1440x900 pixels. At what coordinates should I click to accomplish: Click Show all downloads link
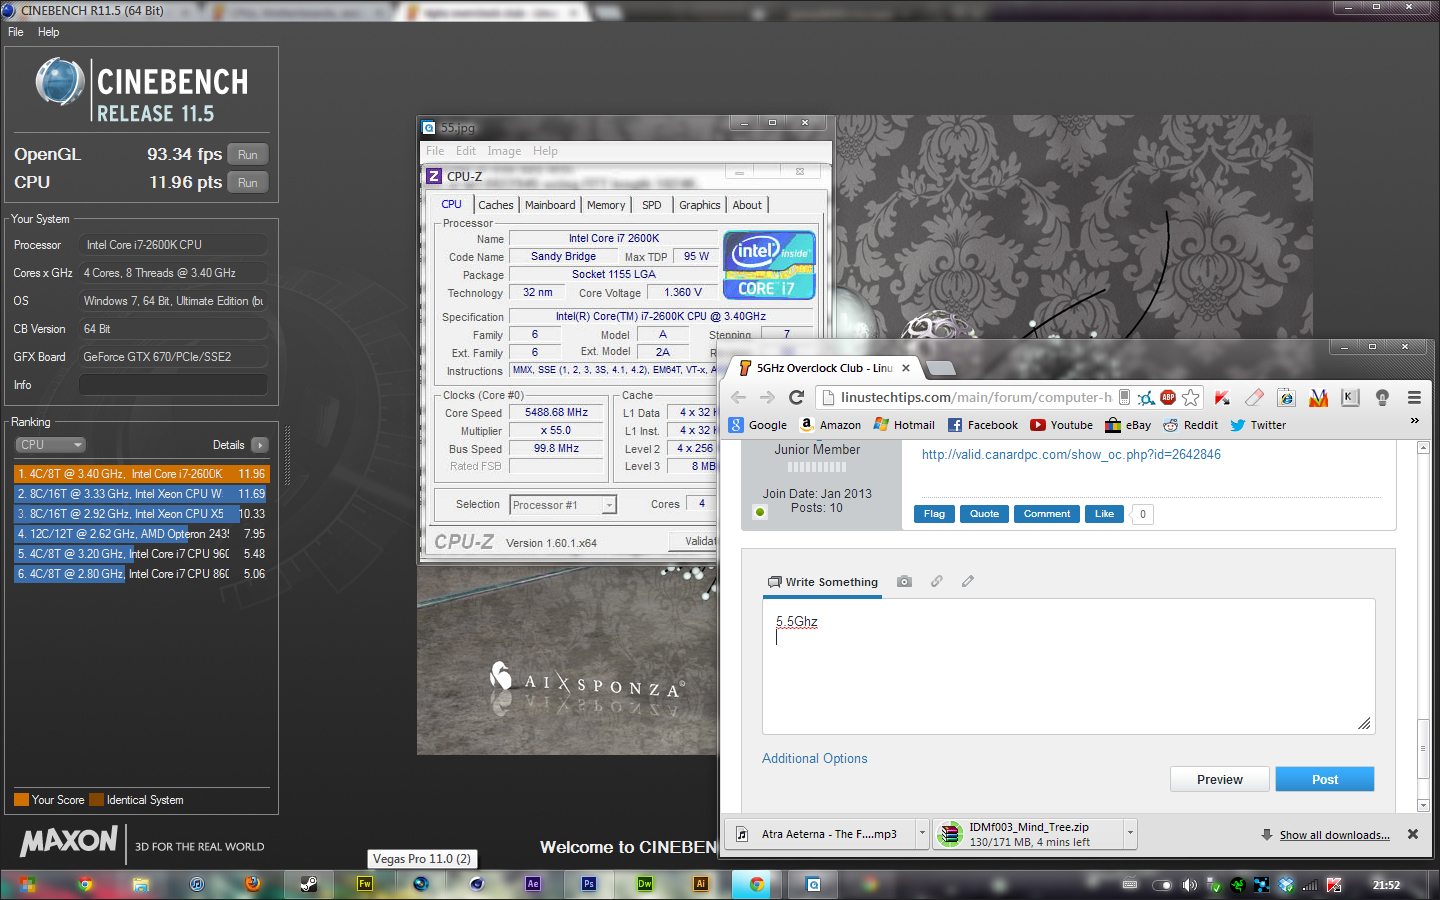point(1334,835)
